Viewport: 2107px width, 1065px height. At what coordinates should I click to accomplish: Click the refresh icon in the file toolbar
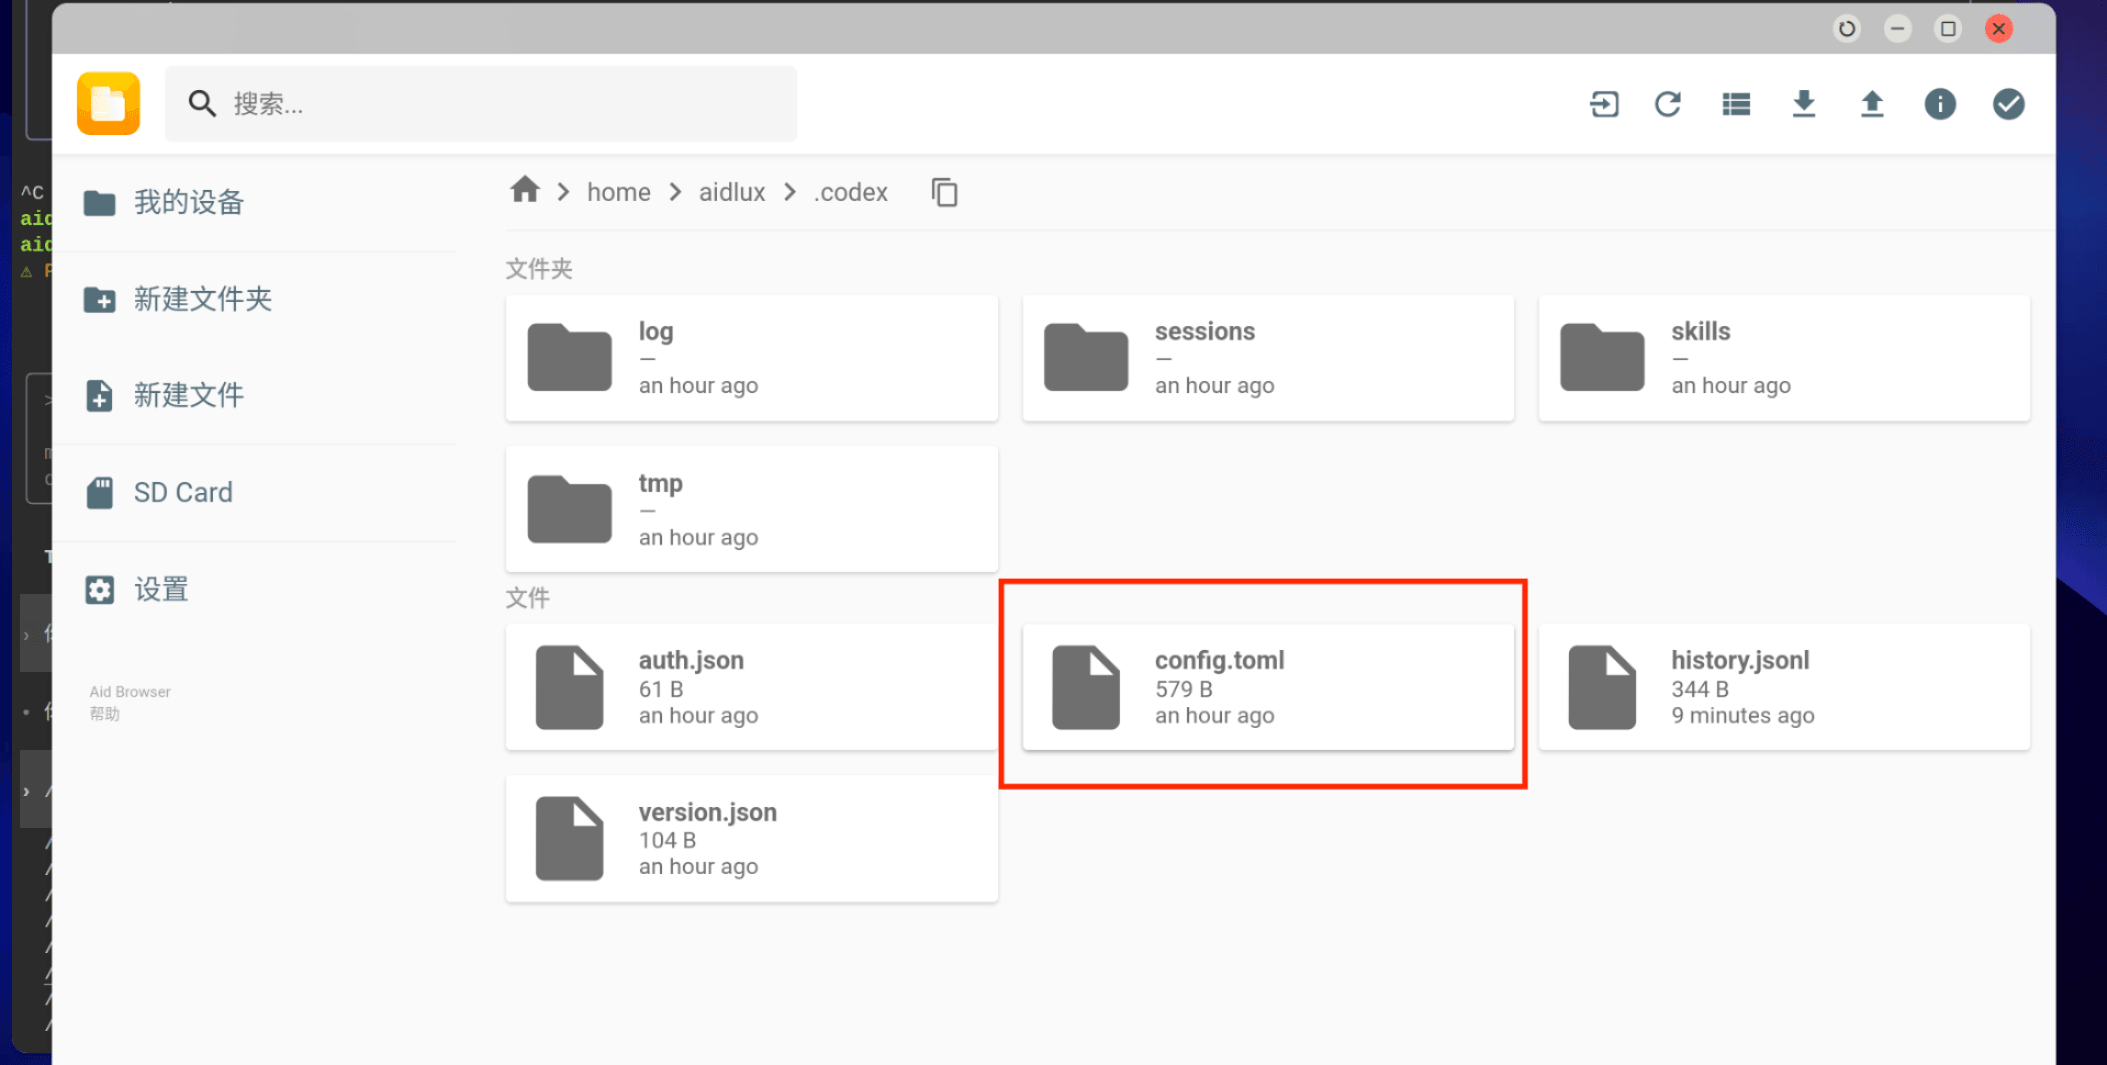(1668, 104)
